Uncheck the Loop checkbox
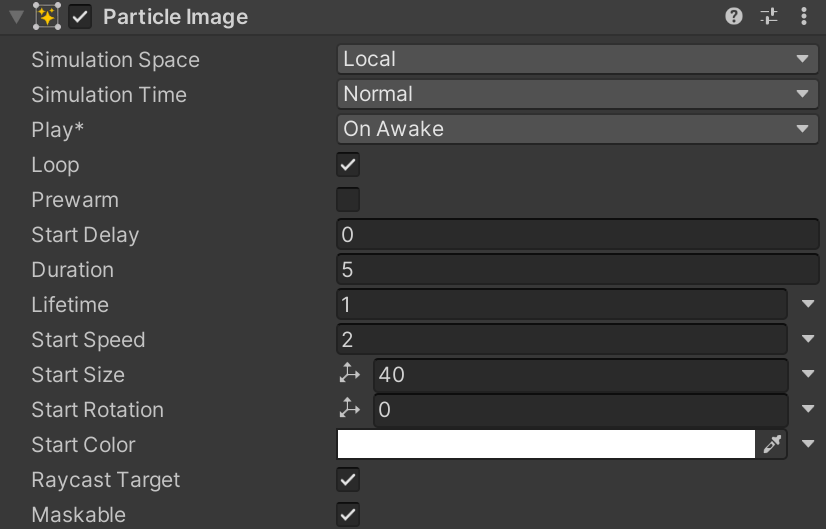Viewport: 826px width, 529px height. tap(348, 164)
